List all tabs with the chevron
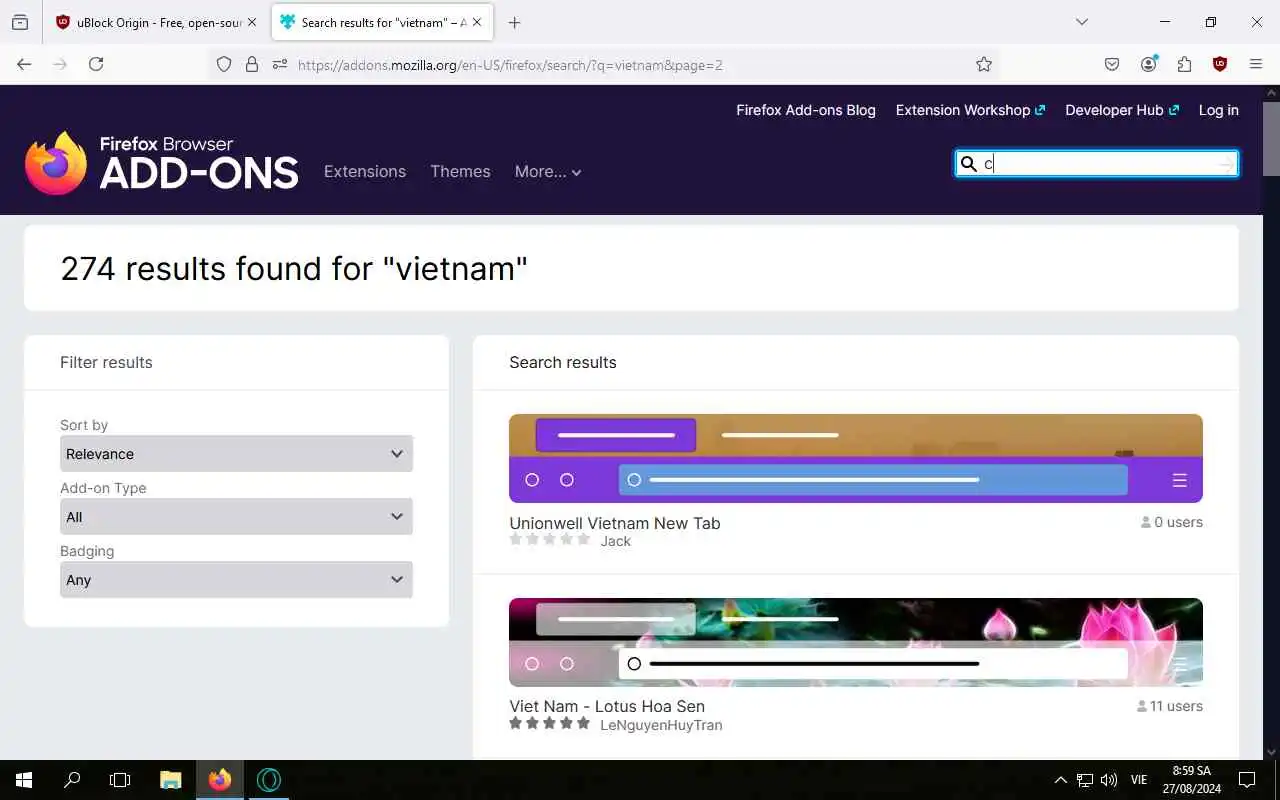 1082,22
